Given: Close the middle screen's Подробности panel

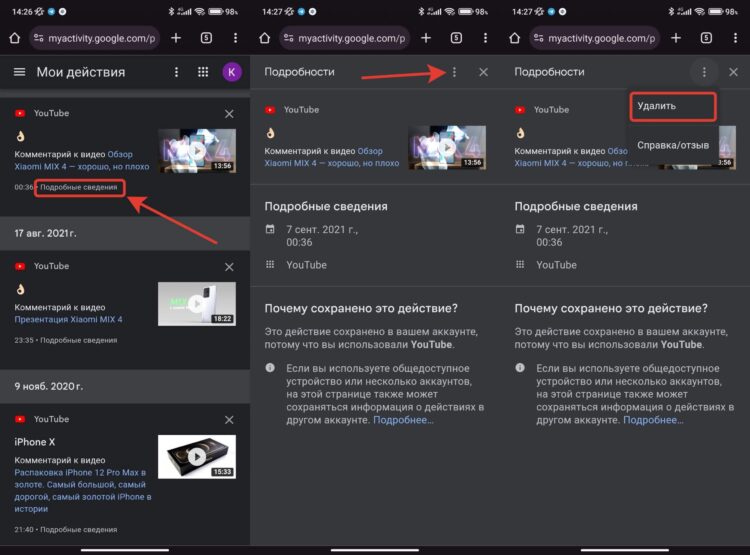Looking at the screenshot, I should coord(484,72).
